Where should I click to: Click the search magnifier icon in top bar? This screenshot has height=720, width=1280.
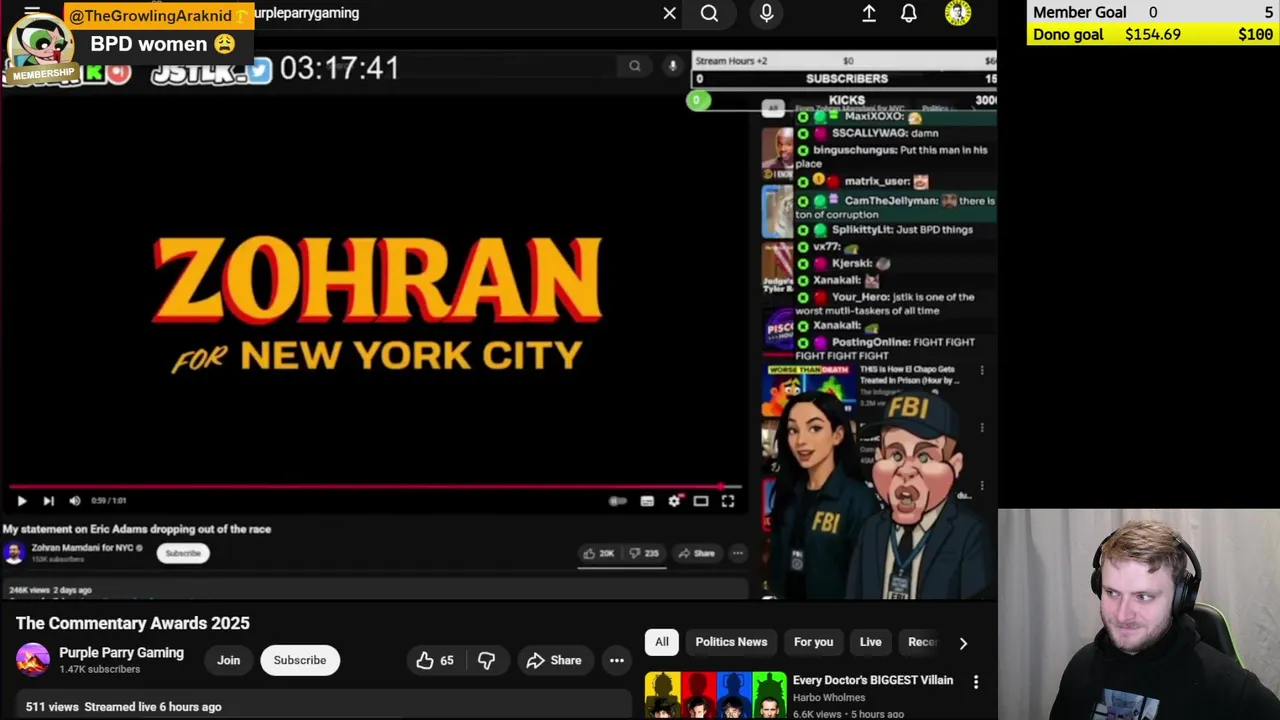click(x=709, y=13)
